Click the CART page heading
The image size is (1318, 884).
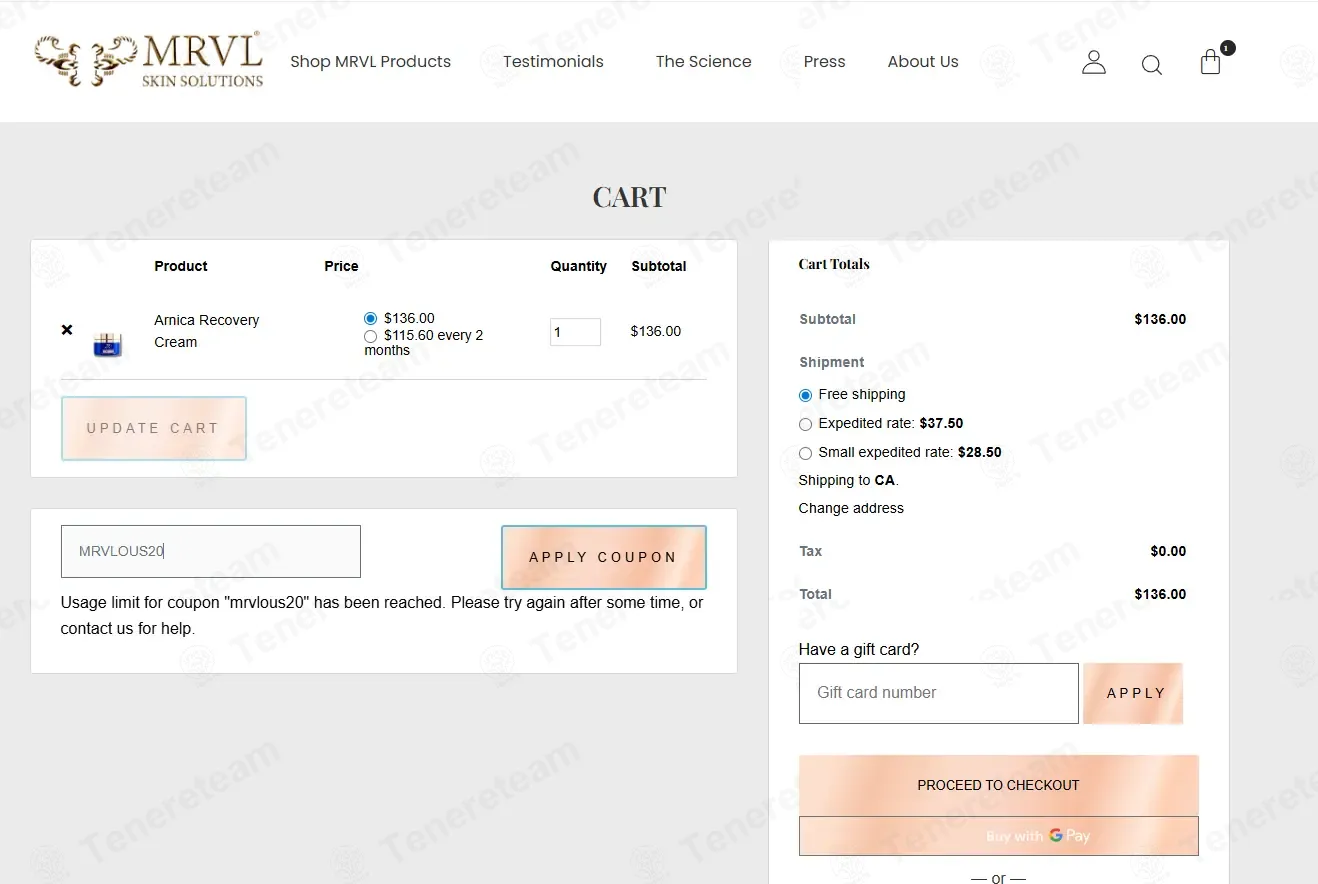629,197
